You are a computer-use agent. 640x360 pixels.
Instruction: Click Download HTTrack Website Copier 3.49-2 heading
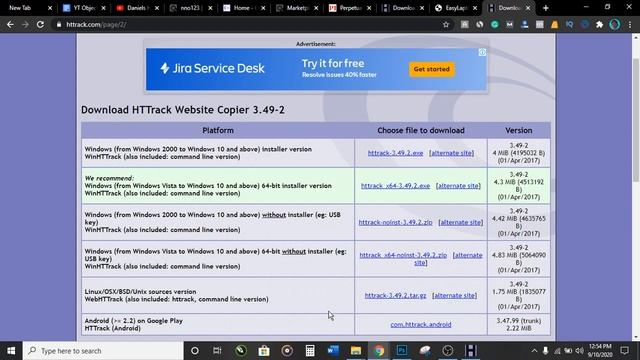click(x=182, y=109)
